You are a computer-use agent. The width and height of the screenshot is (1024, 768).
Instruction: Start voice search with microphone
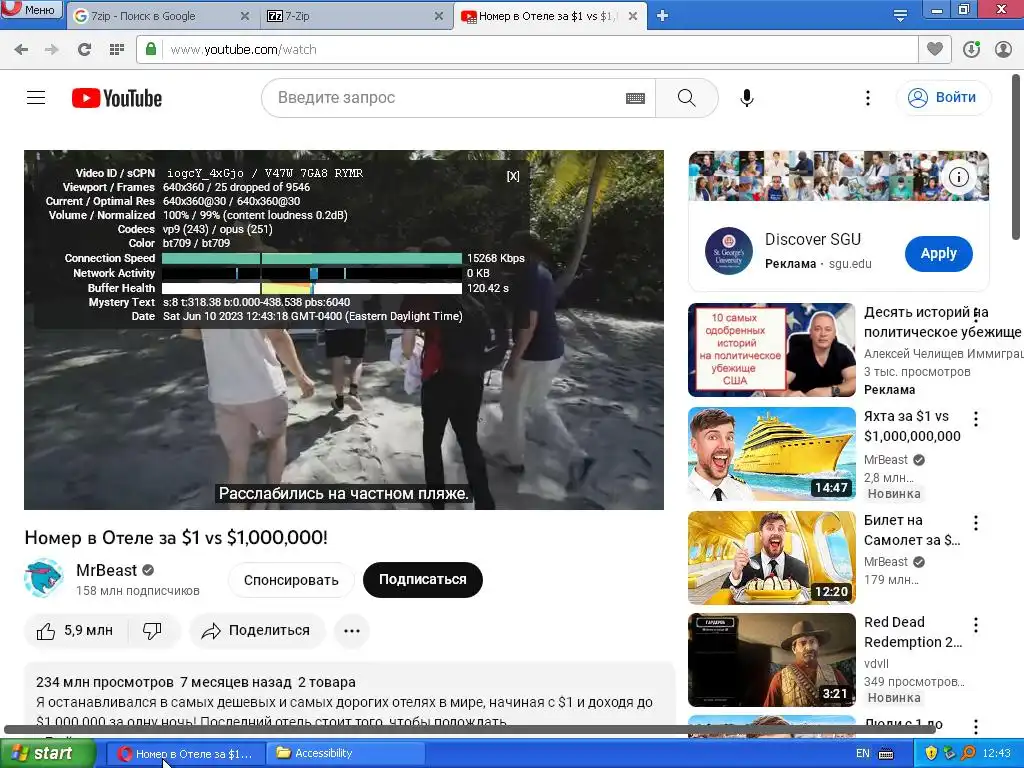point(747,98)
